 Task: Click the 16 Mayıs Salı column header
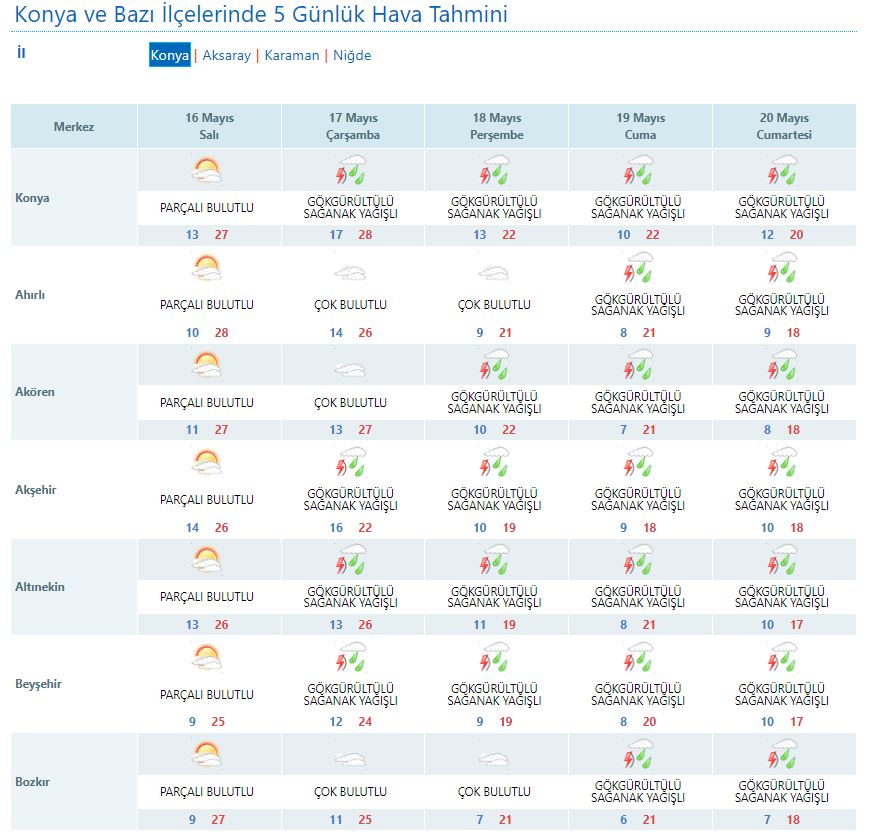coord(209,127)
